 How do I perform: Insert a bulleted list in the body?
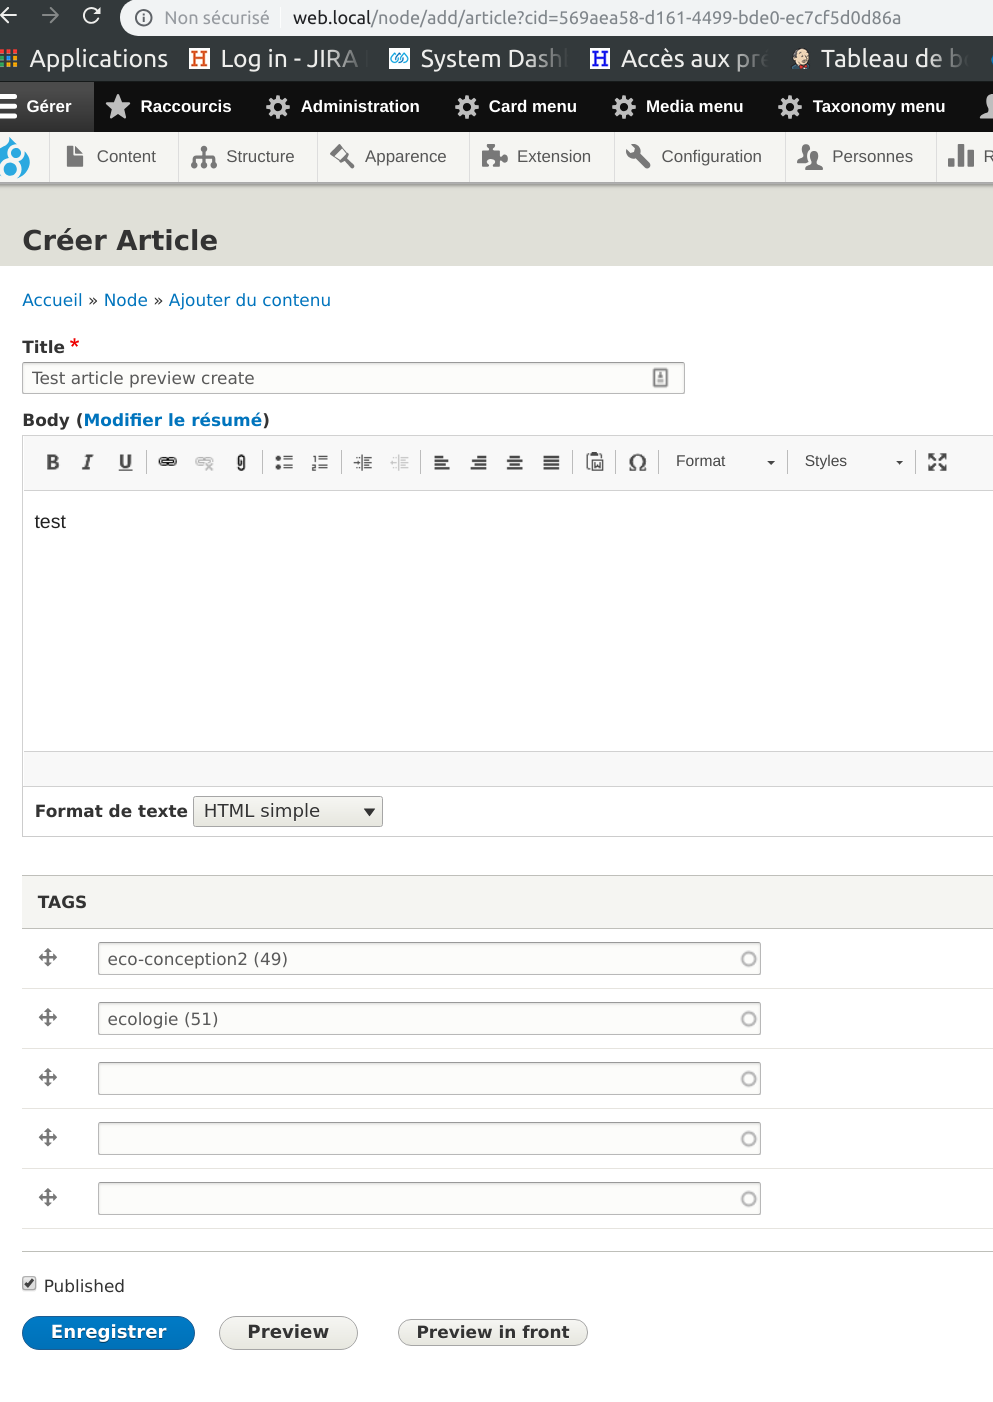283,462
